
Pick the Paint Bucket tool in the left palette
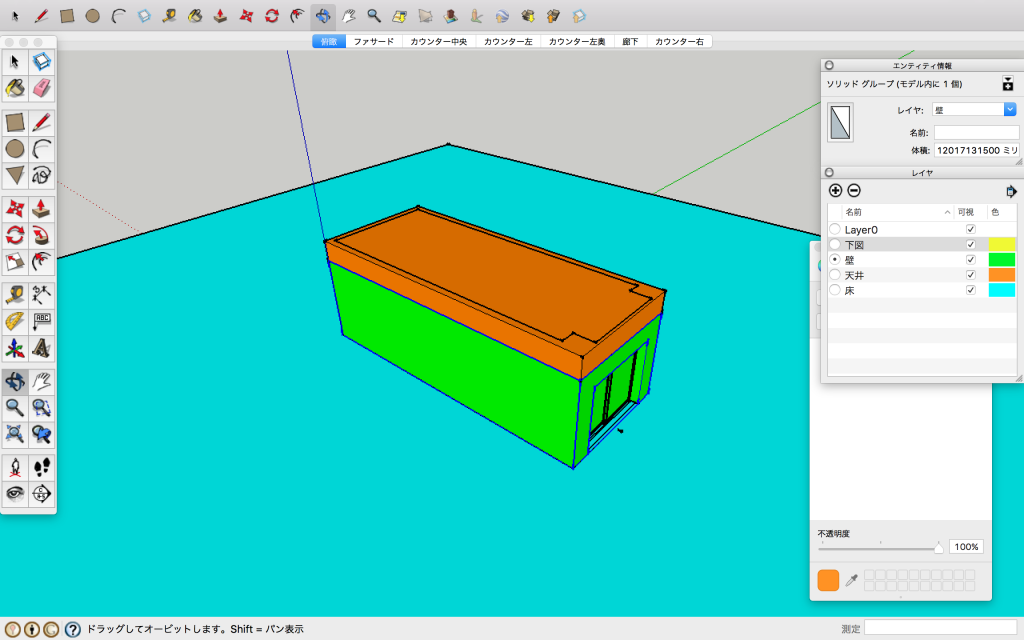[x=15, y=88]
